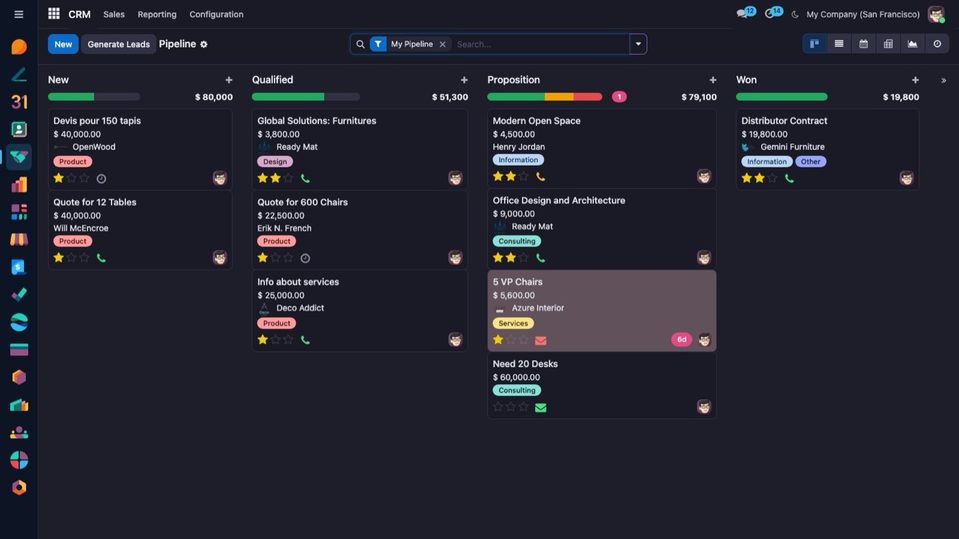Open the Discuss app in sidebar
This screenshot has width=959, height=539.
tap(19, 46)
